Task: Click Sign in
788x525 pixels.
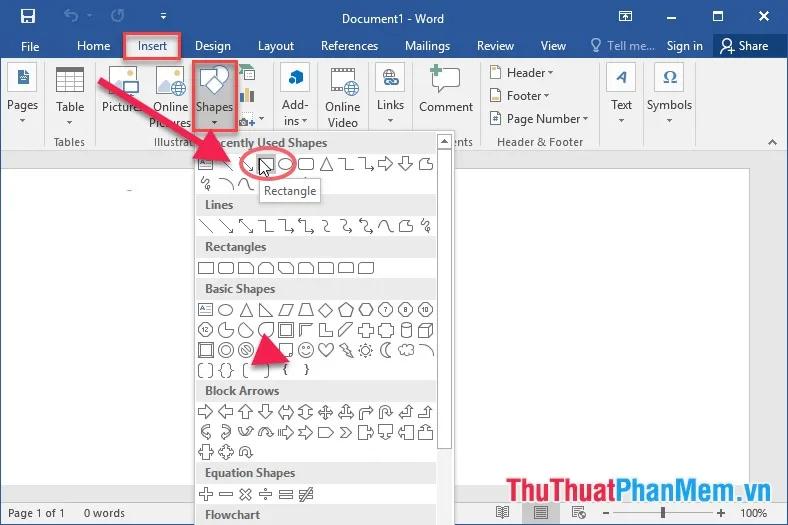Action: (684, 46)
